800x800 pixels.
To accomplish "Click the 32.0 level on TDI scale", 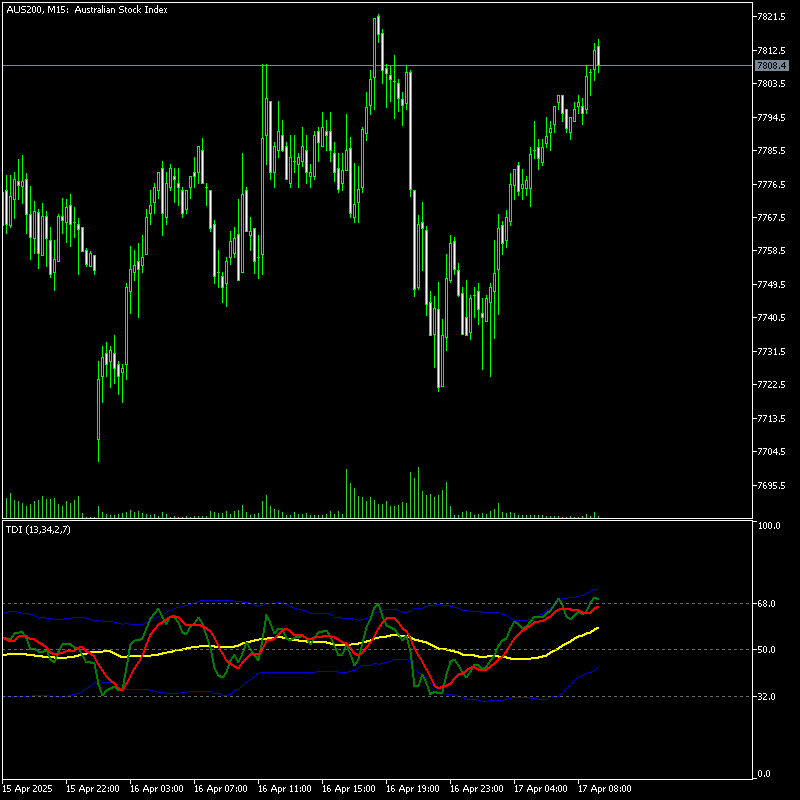I will [768, 696].
